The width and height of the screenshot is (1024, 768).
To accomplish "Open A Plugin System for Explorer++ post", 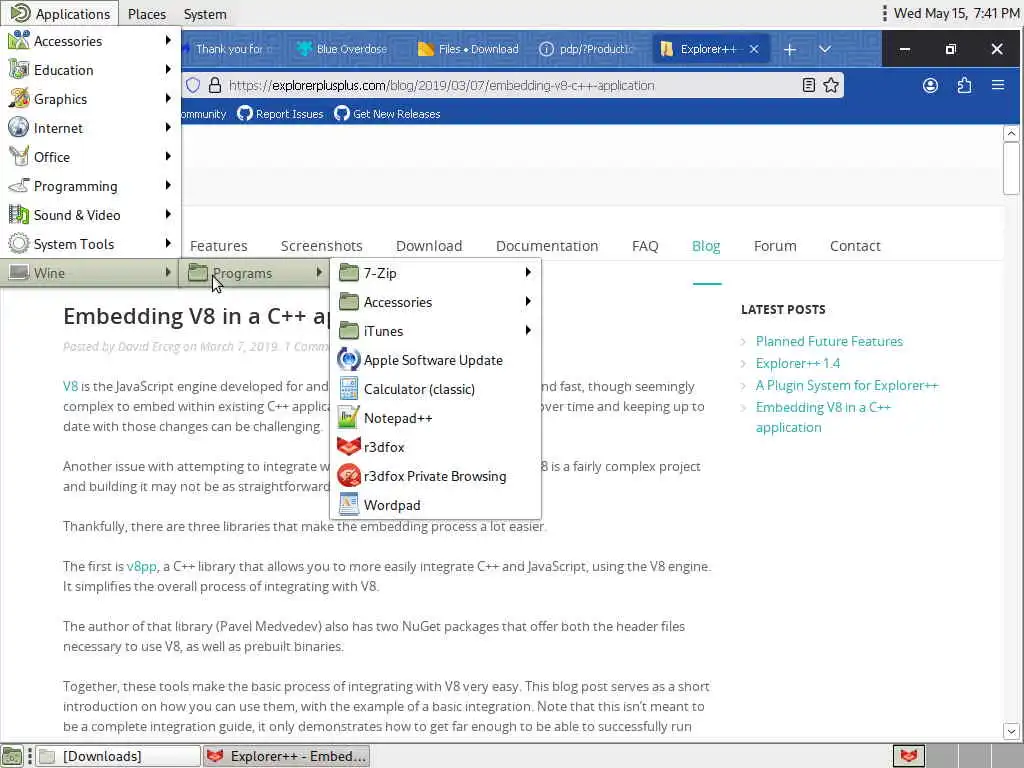I will tap(847, 386).
